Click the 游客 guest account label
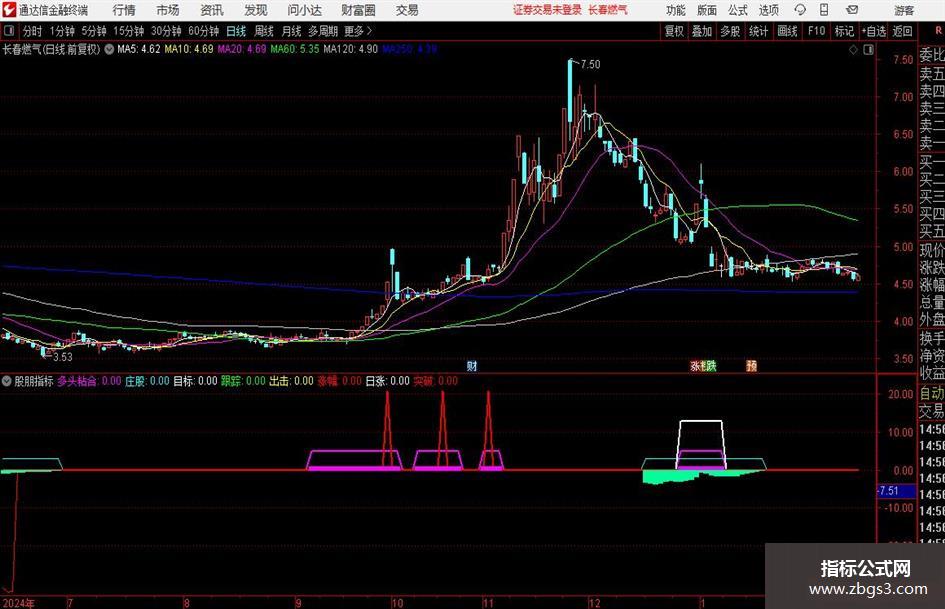 click(x=904, y=10)
